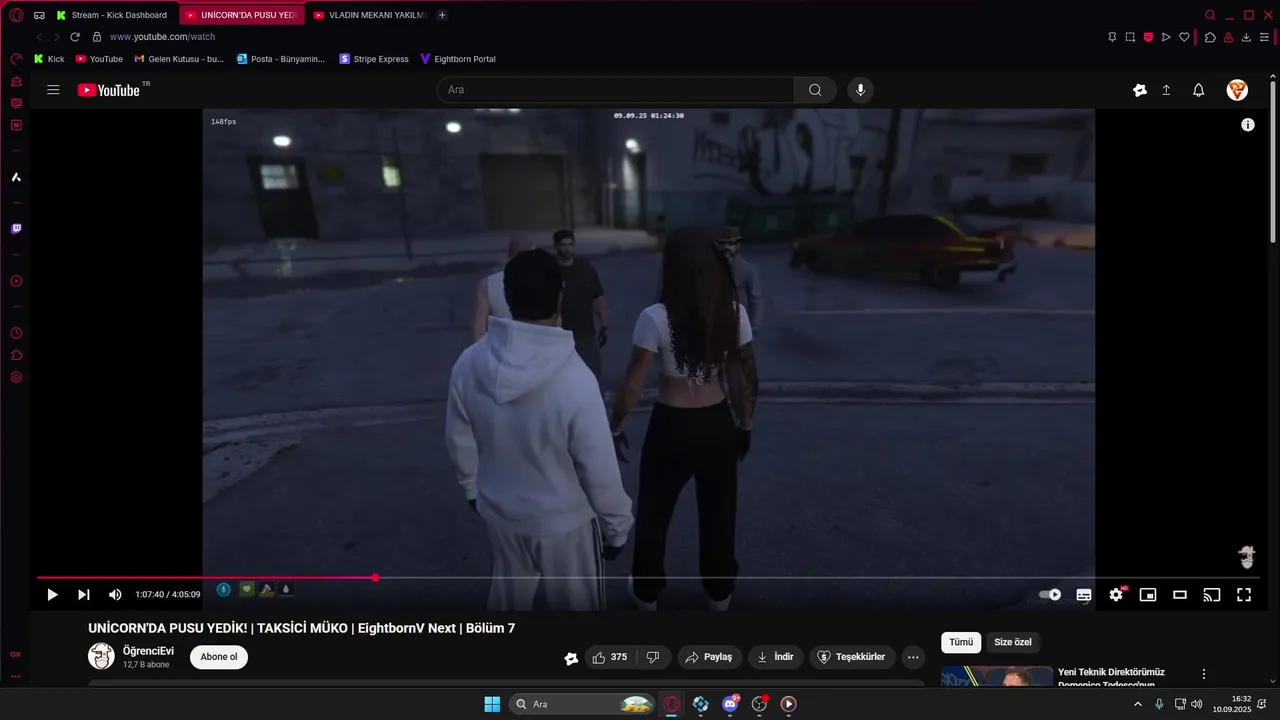
Task: Switch to theater mode
Action: pyautogui.click(x=1180, y=595)
